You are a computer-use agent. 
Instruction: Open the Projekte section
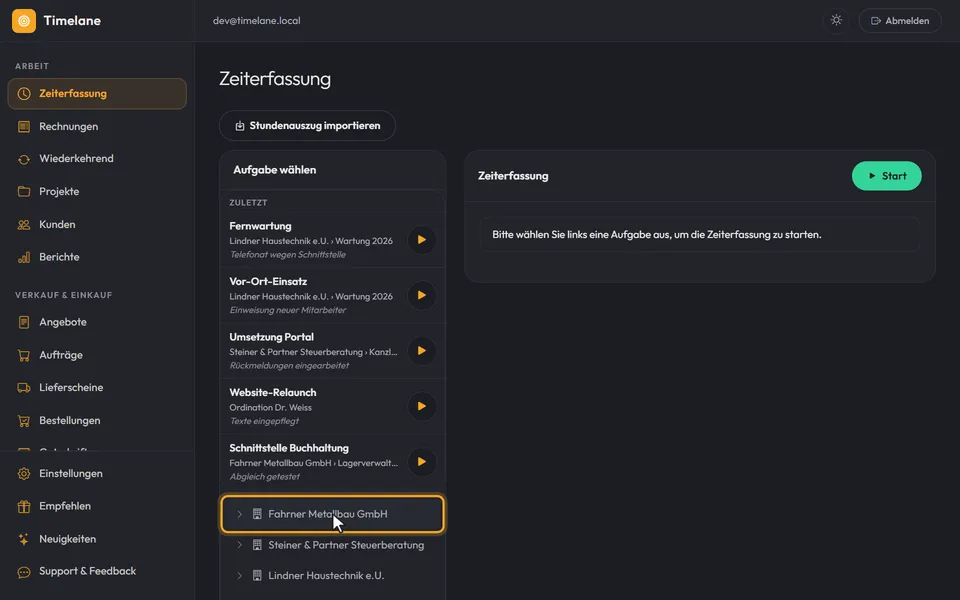[x=97, y=192]
